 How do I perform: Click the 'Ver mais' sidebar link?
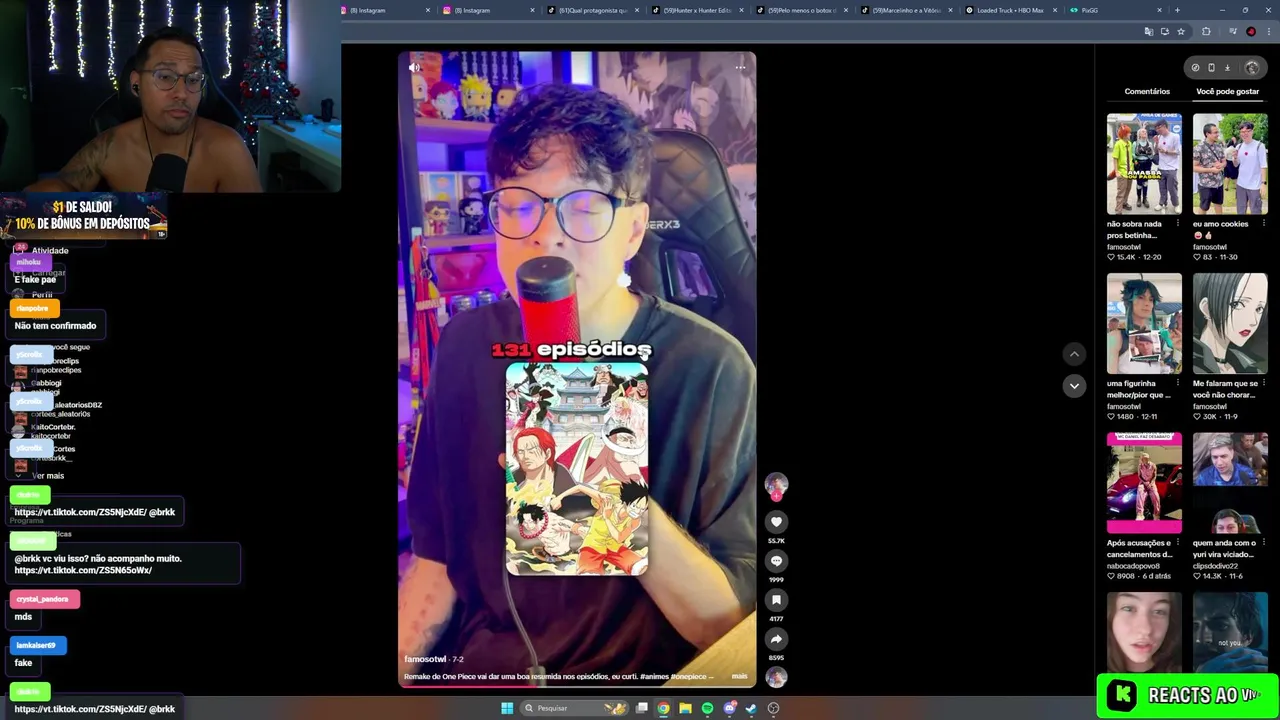(x=48, y=476)
